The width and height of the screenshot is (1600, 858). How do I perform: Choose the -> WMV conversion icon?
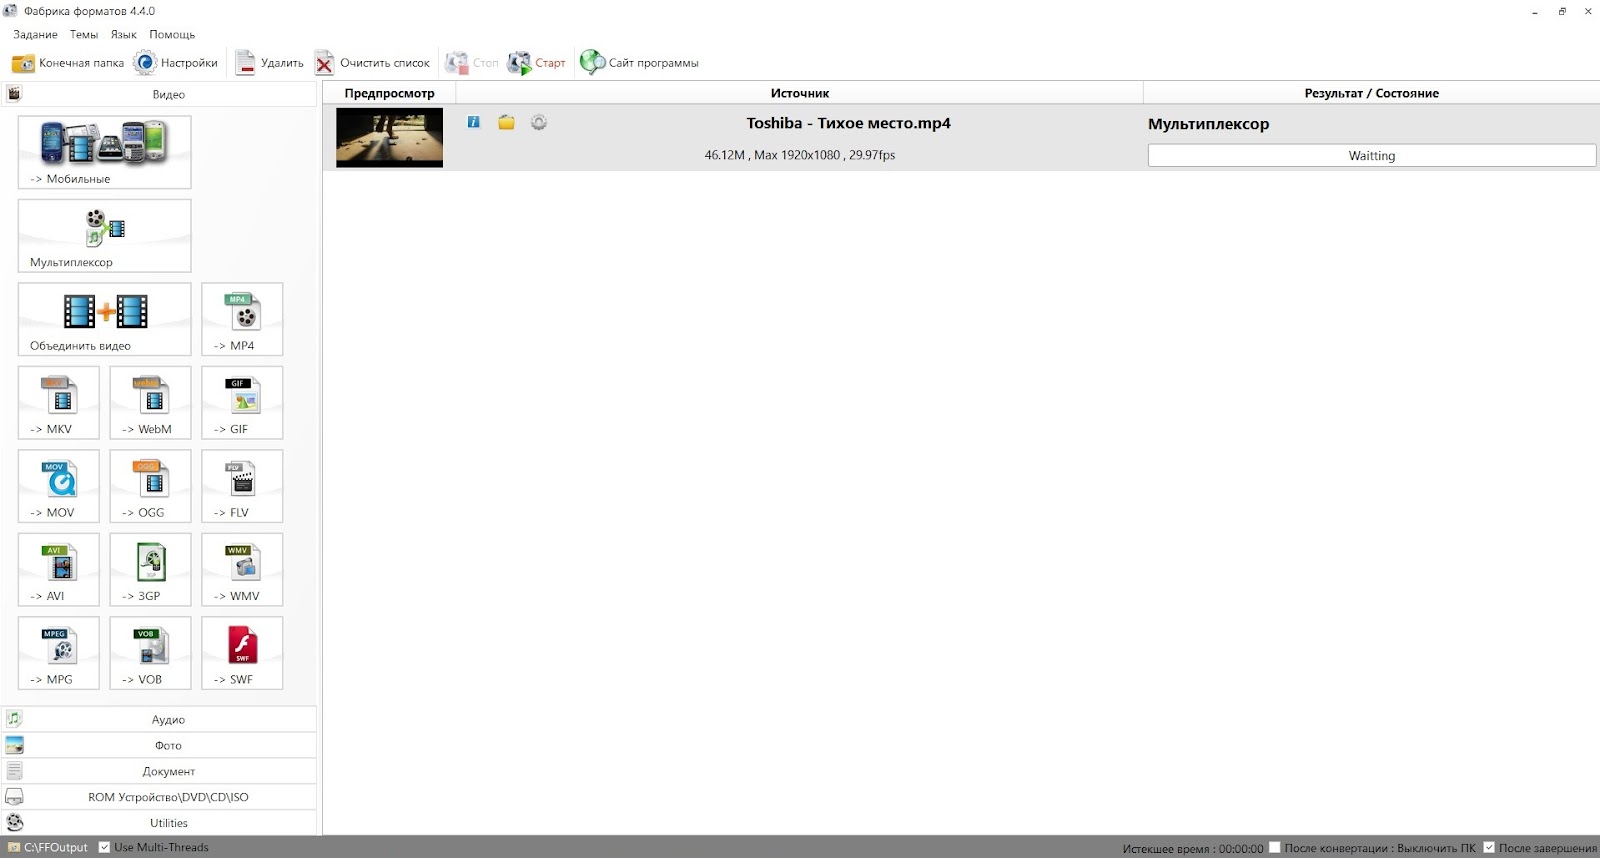[x=242, y=569]
